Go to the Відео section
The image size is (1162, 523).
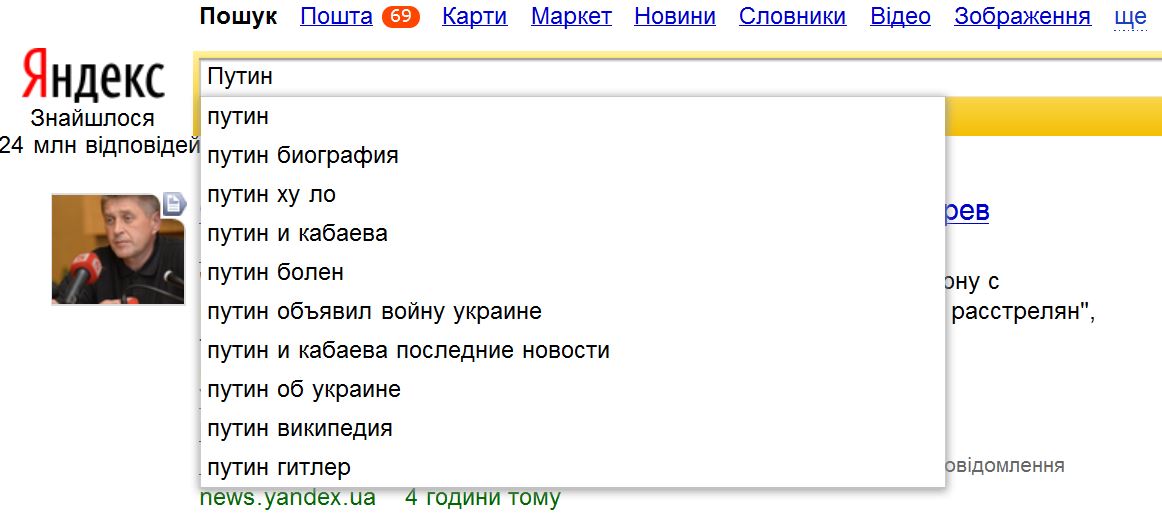tap(900, 16)
